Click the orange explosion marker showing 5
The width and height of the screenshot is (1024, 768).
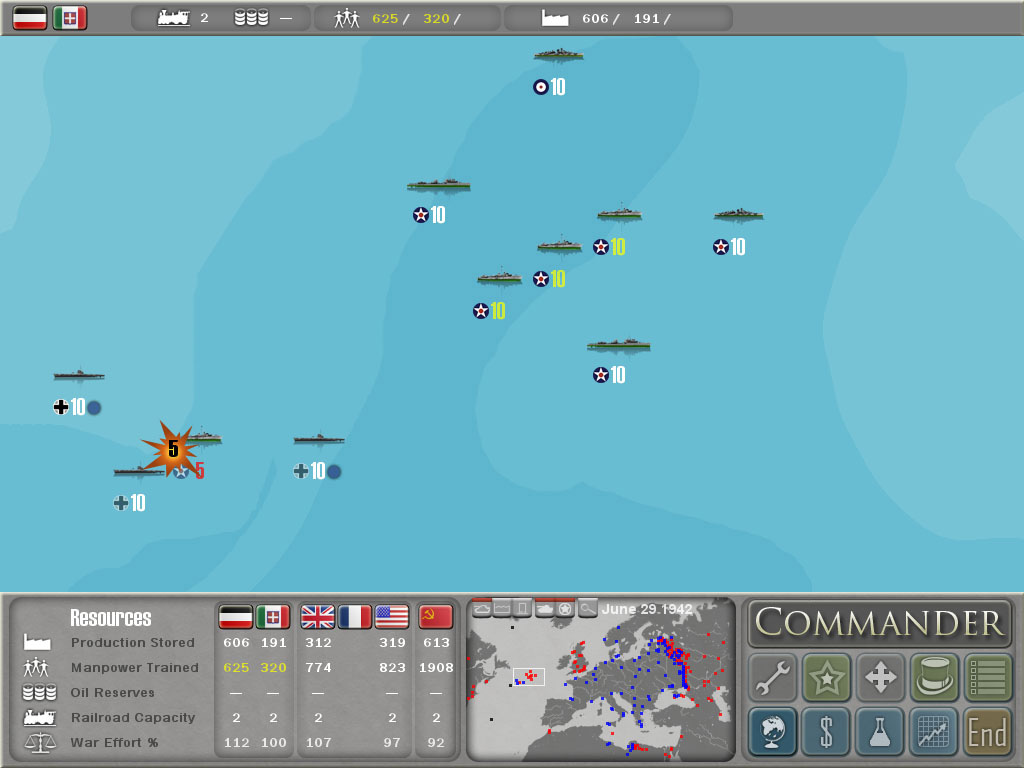pos(172,449)
